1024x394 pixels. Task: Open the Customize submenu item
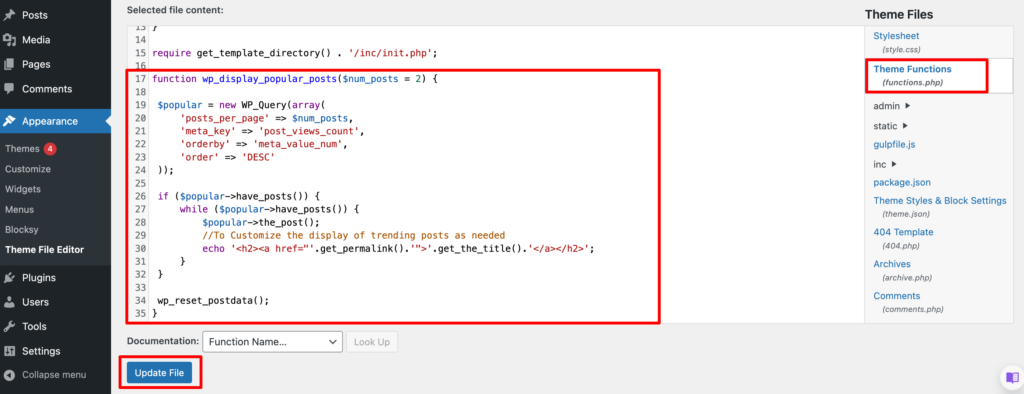pyautogui.click(x=27, y=169)
